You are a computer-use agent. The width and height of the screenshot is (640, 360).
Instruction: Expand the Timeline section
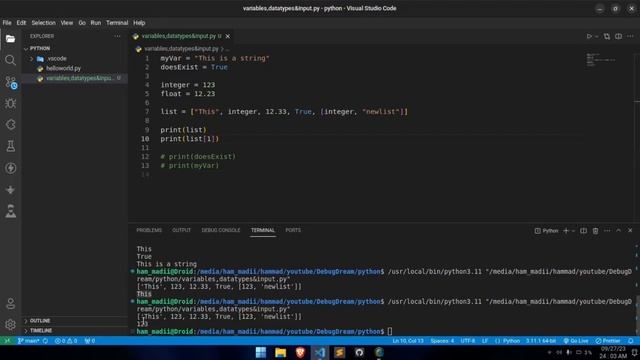(x=75, y=331)
